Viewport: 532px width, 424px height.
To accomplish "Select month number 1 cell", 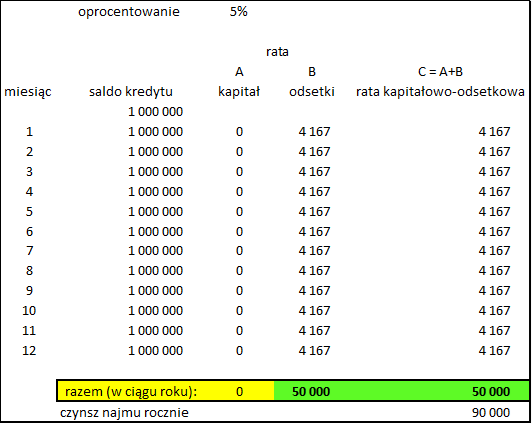I will (x=30, y=132).
